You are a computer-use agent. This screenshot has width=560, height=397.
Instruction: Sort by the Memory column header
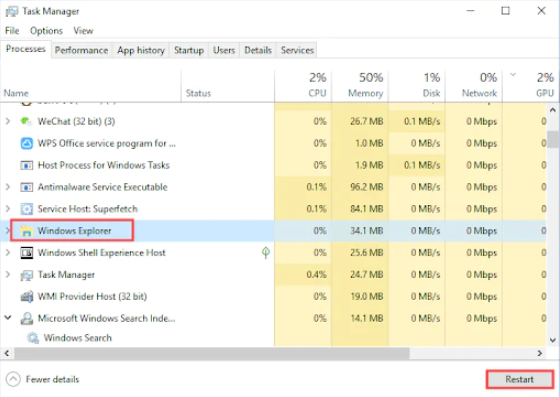coord(360,86)
